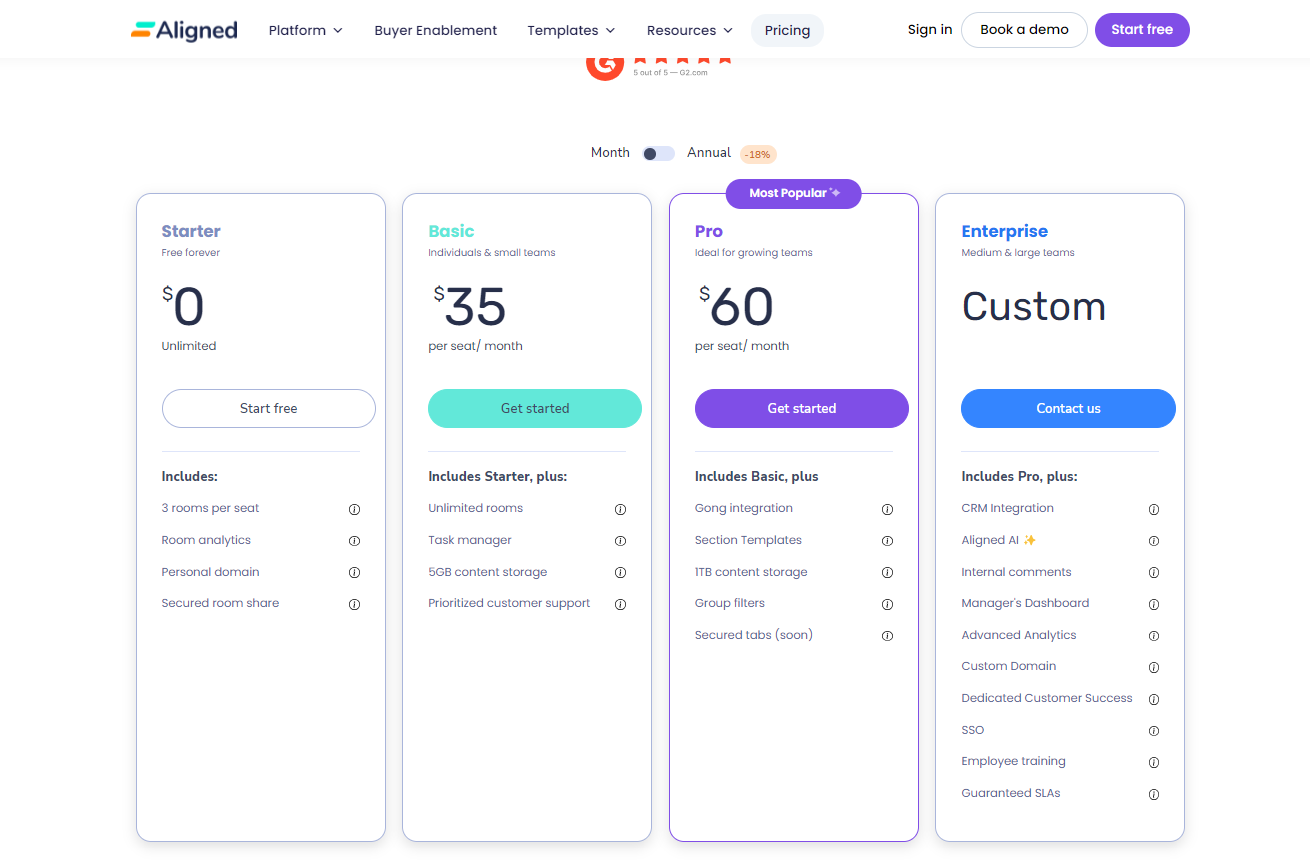Expand the Resources dropdown menu

coord(689,30)
